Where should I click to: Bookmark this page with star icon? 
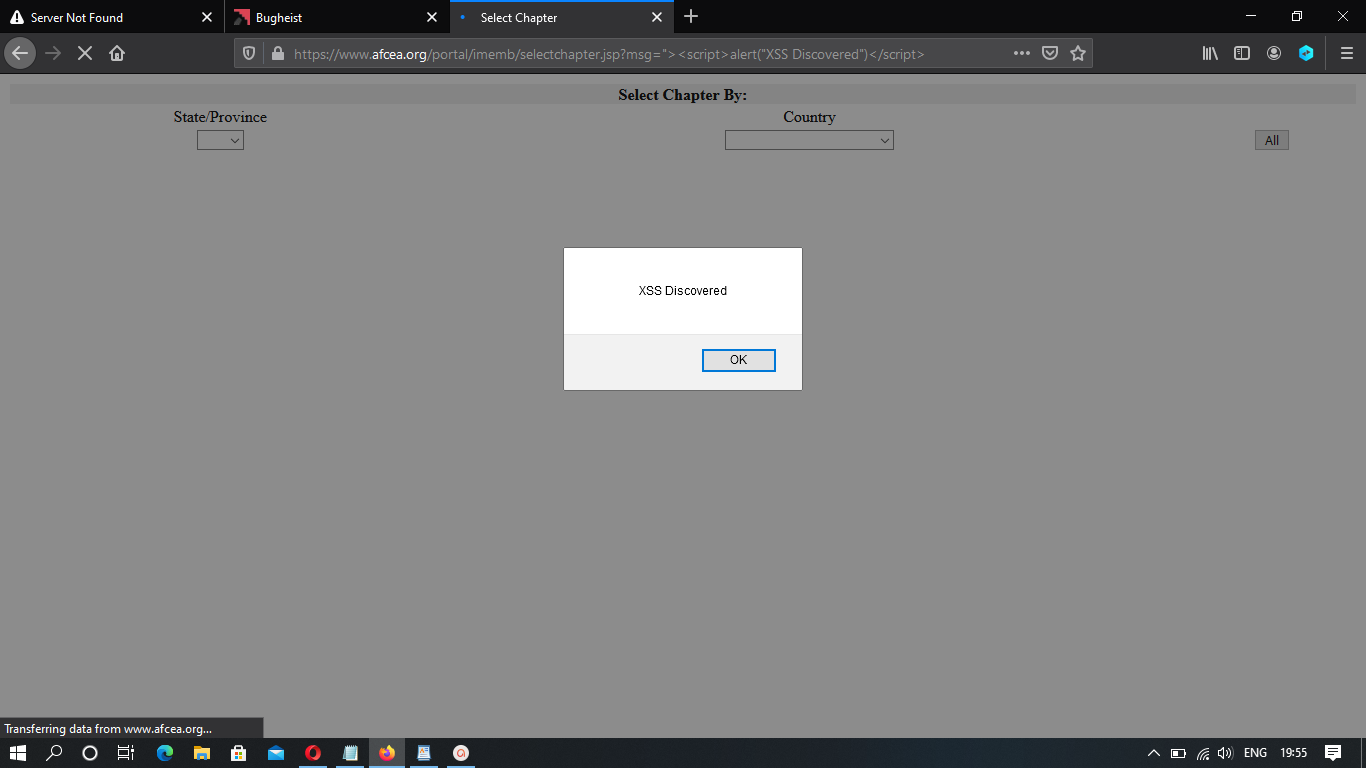pyautogui.click(x=1078, y=53)
